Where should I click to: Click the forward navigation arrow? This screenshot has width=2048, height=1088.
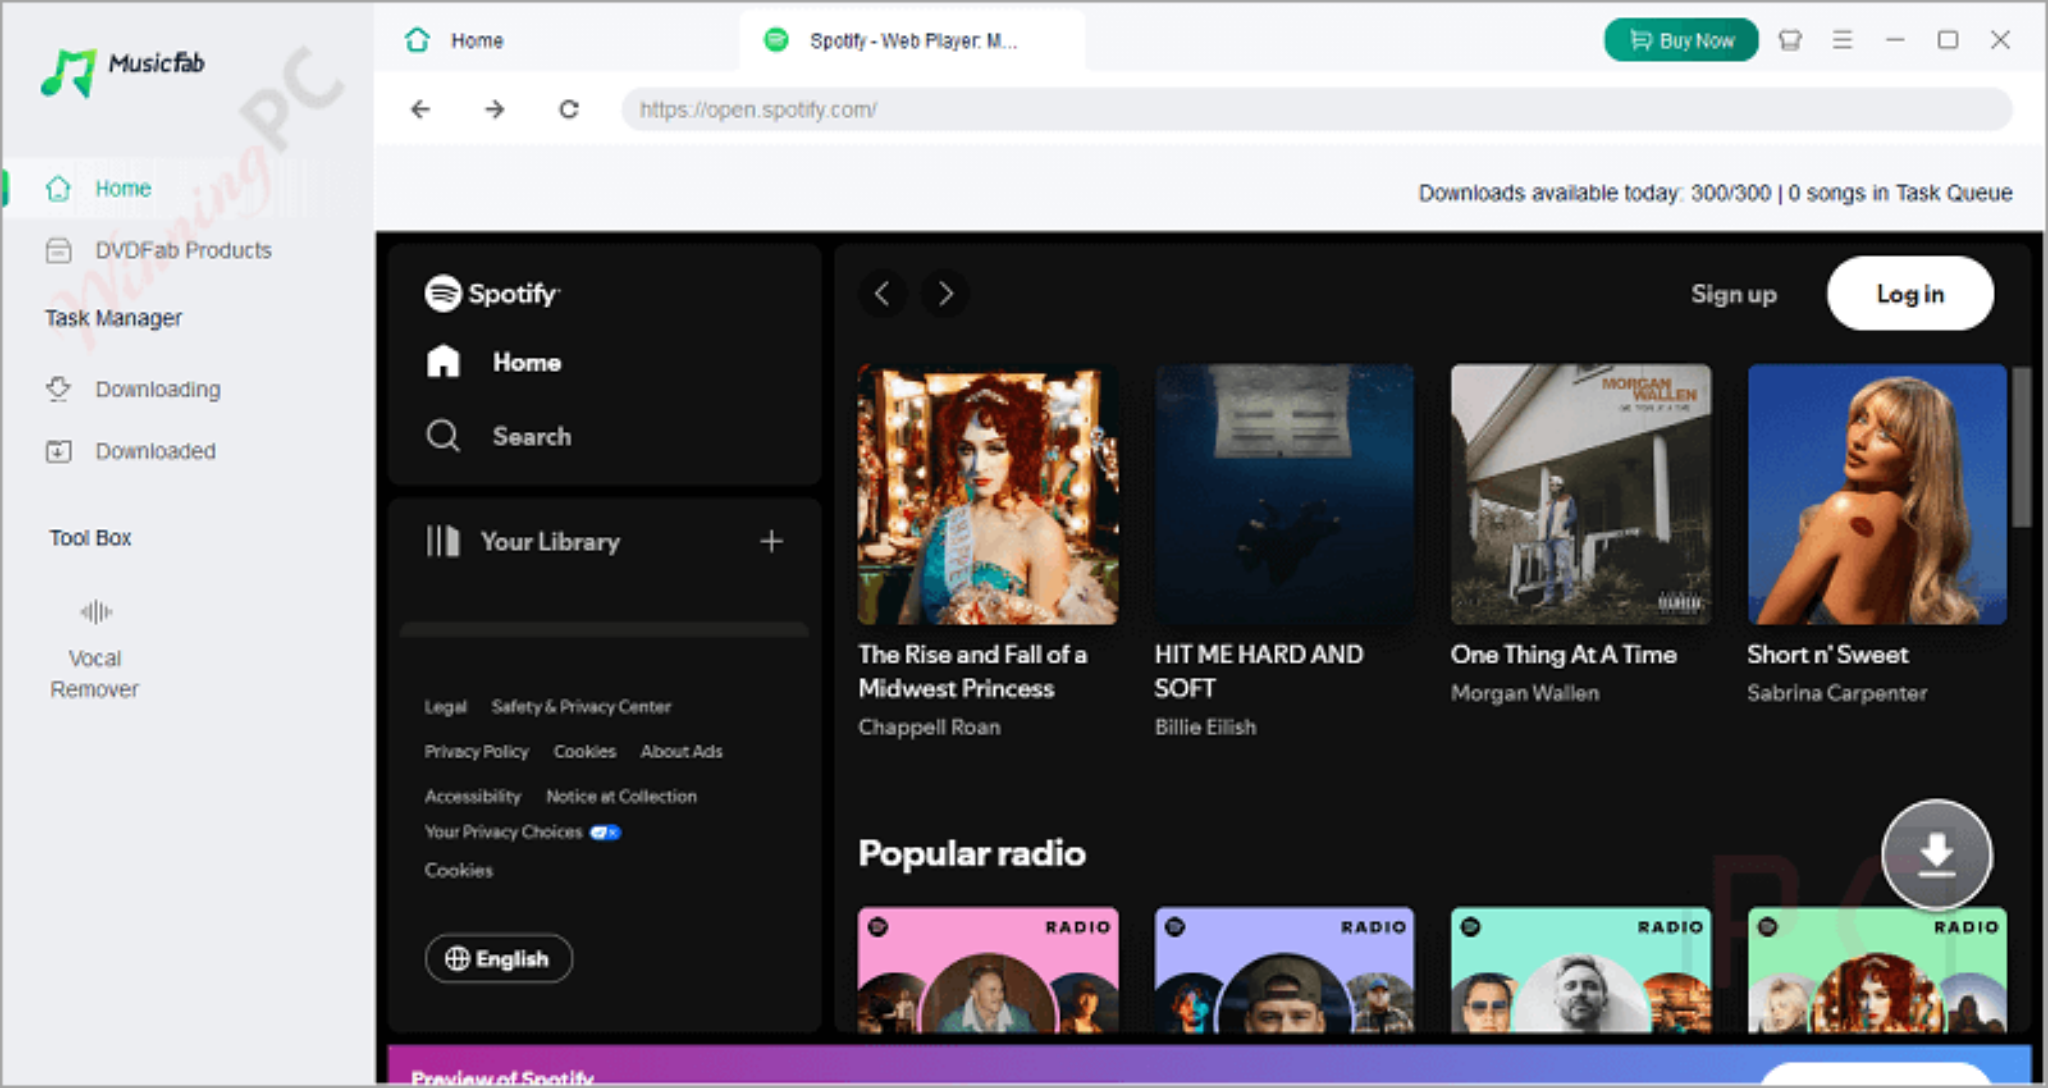click(494, 110)
